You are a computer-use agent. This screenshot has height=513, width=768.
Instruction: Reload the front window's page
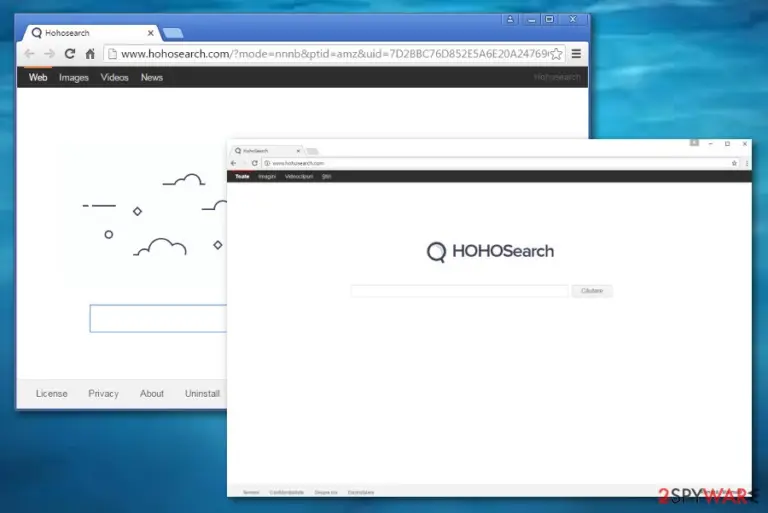[254, 163]
